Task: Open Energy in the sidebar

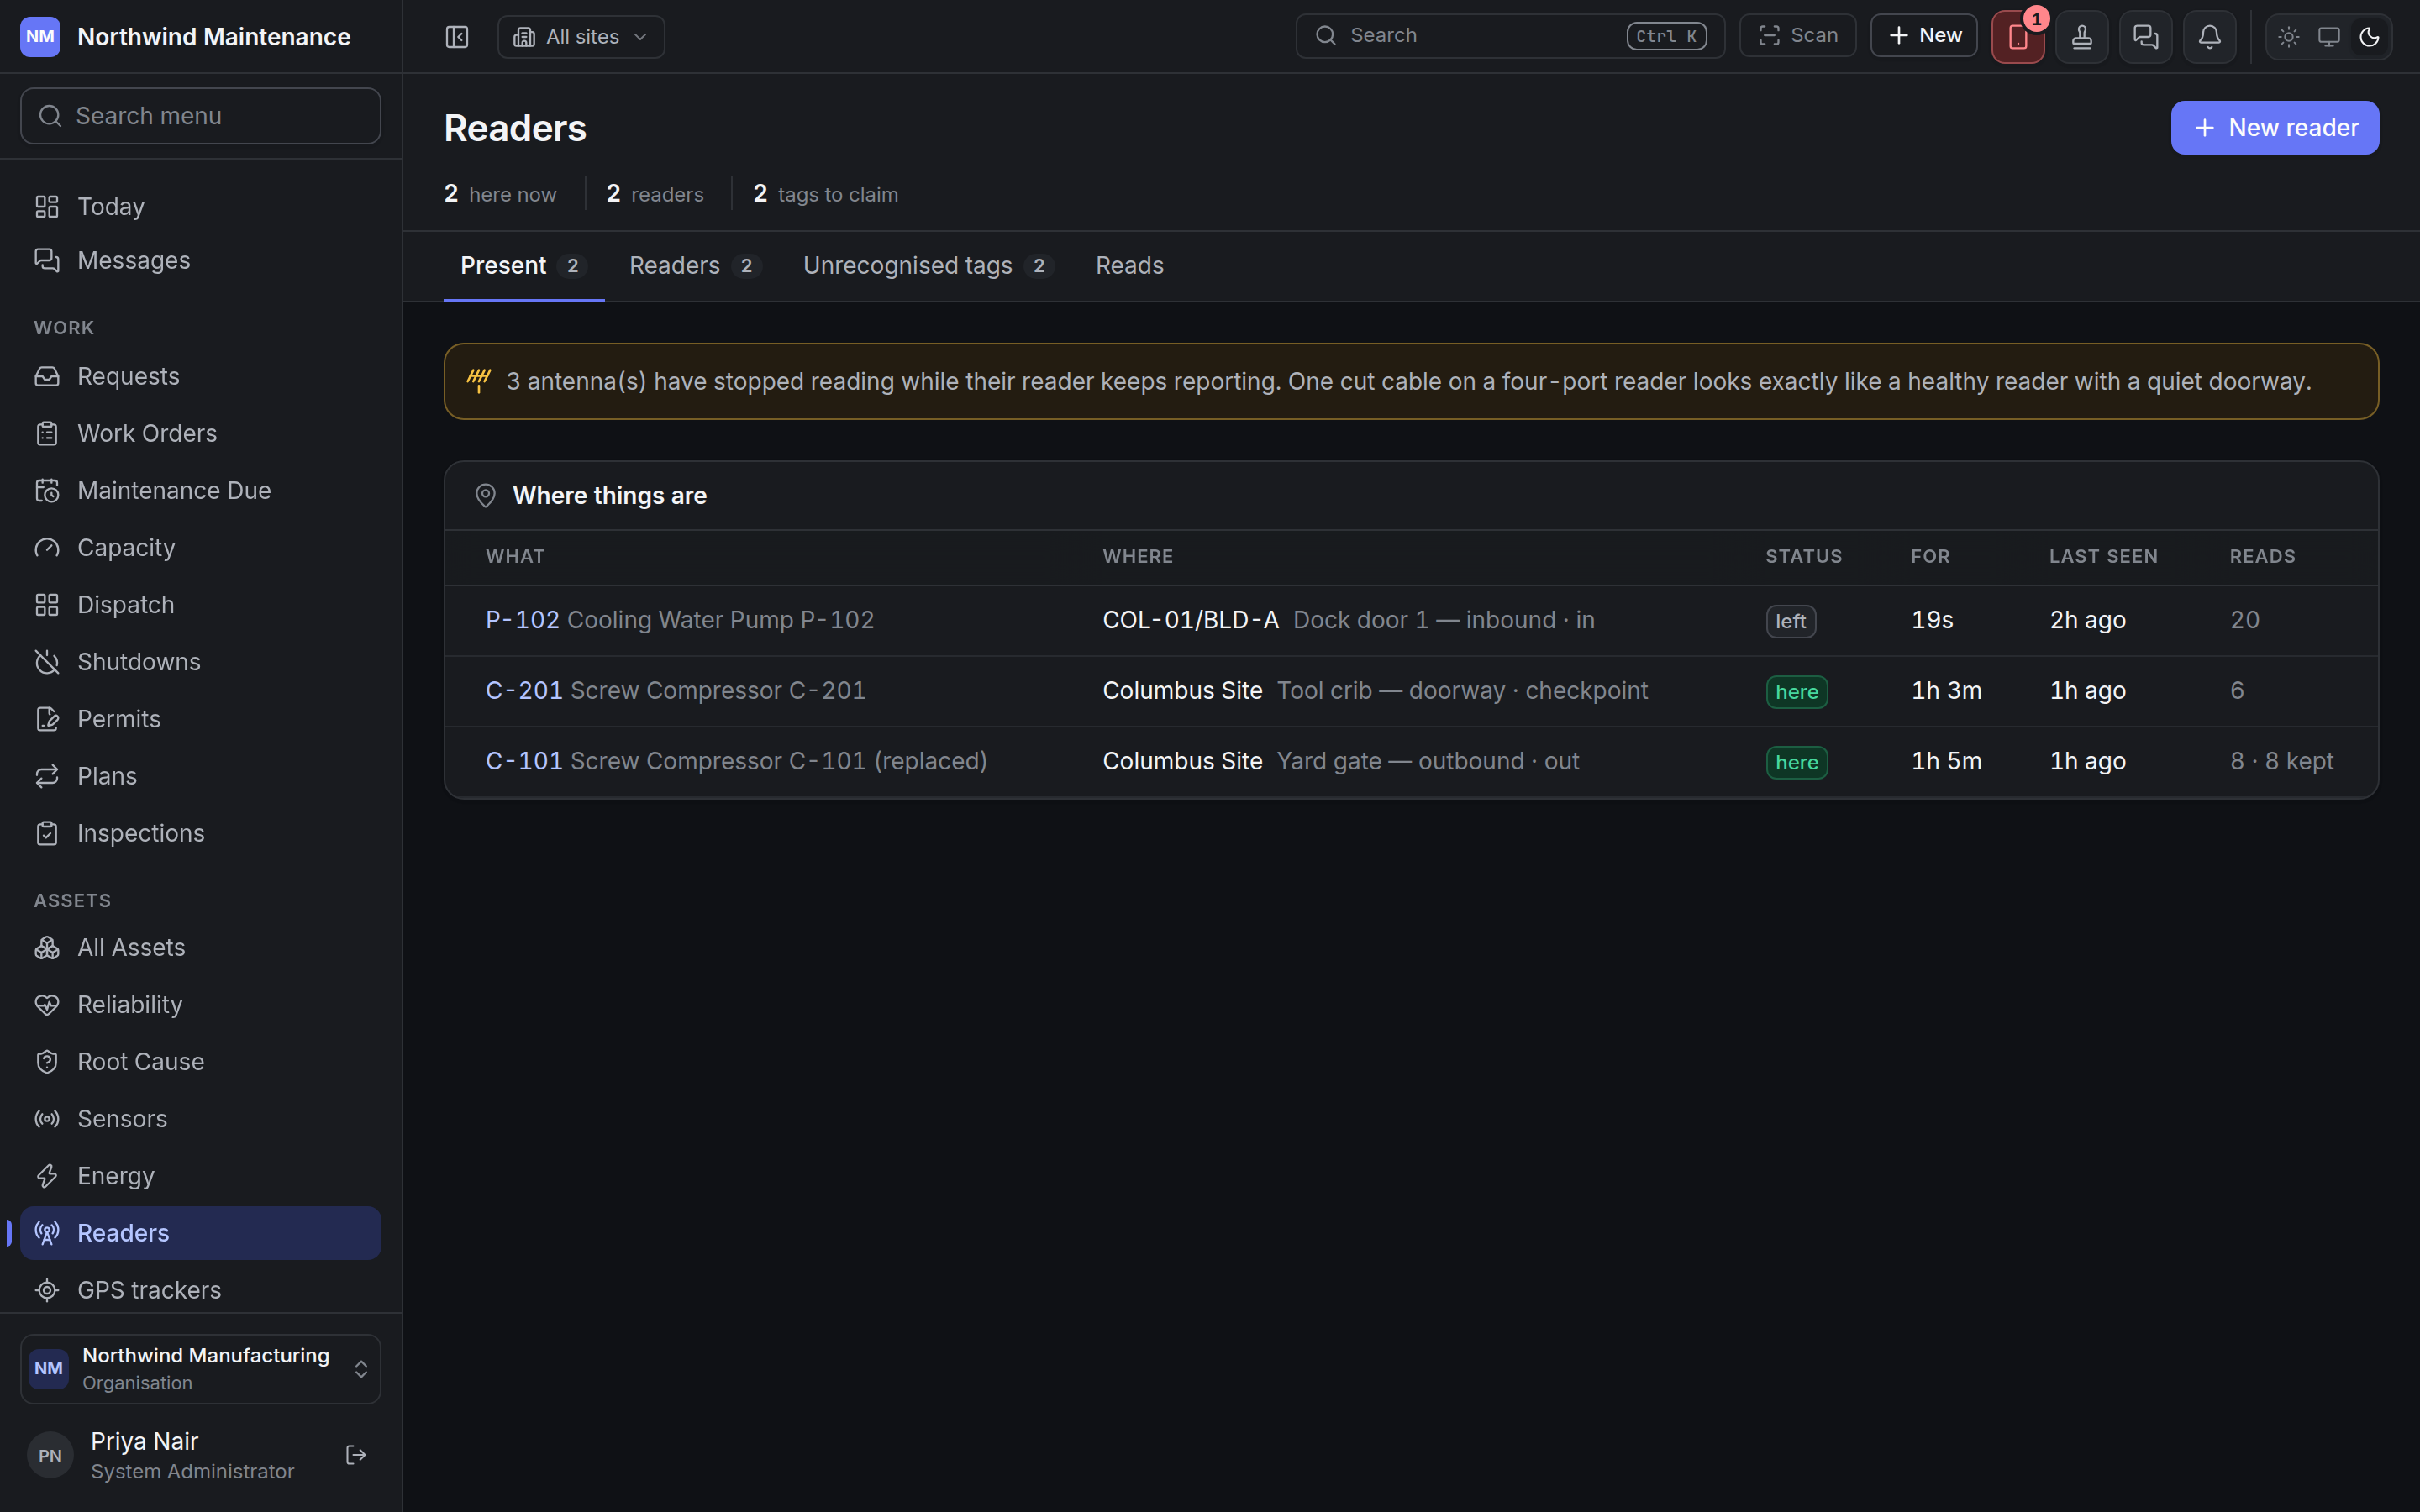Action: [201, 1176]
